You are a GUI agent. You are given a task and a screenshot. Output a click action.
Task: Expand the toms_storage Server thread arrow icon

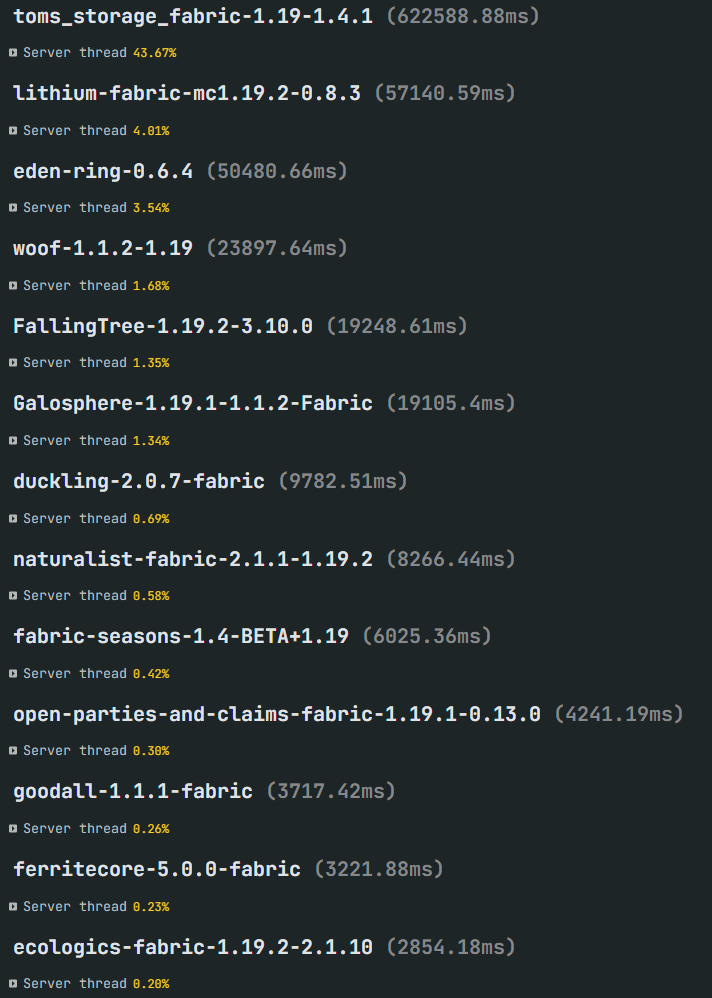coord(13,52)
